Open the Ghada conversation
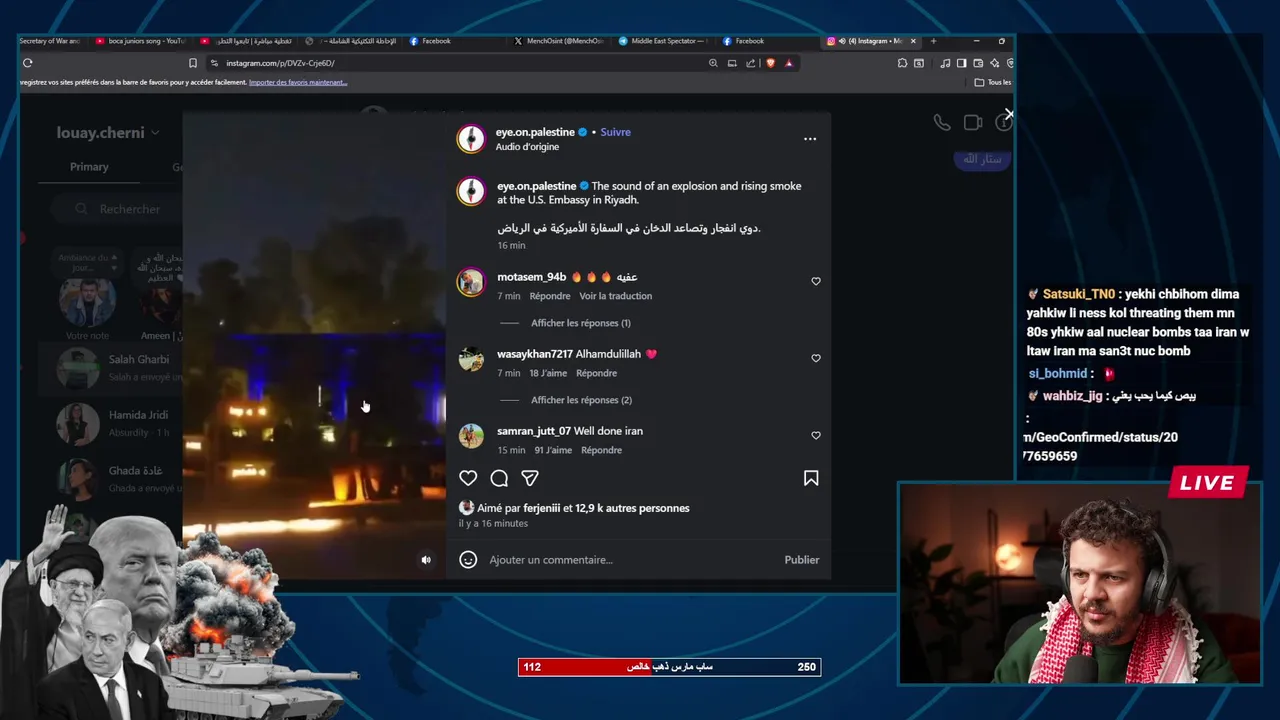The width and height of the screenshot is (1280, 720). [110, 478]
